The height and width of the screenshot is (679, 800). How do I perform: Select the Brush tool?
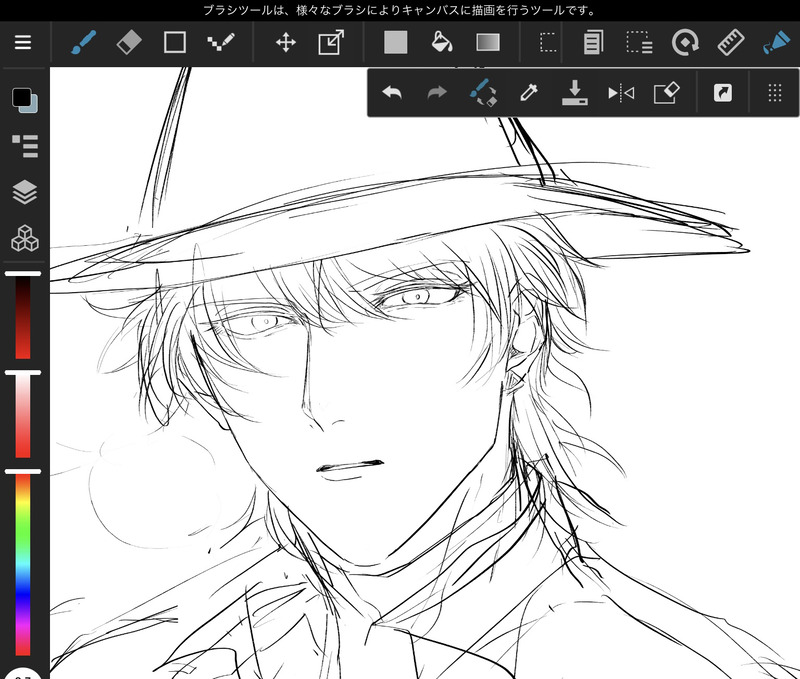click(84, 42)
